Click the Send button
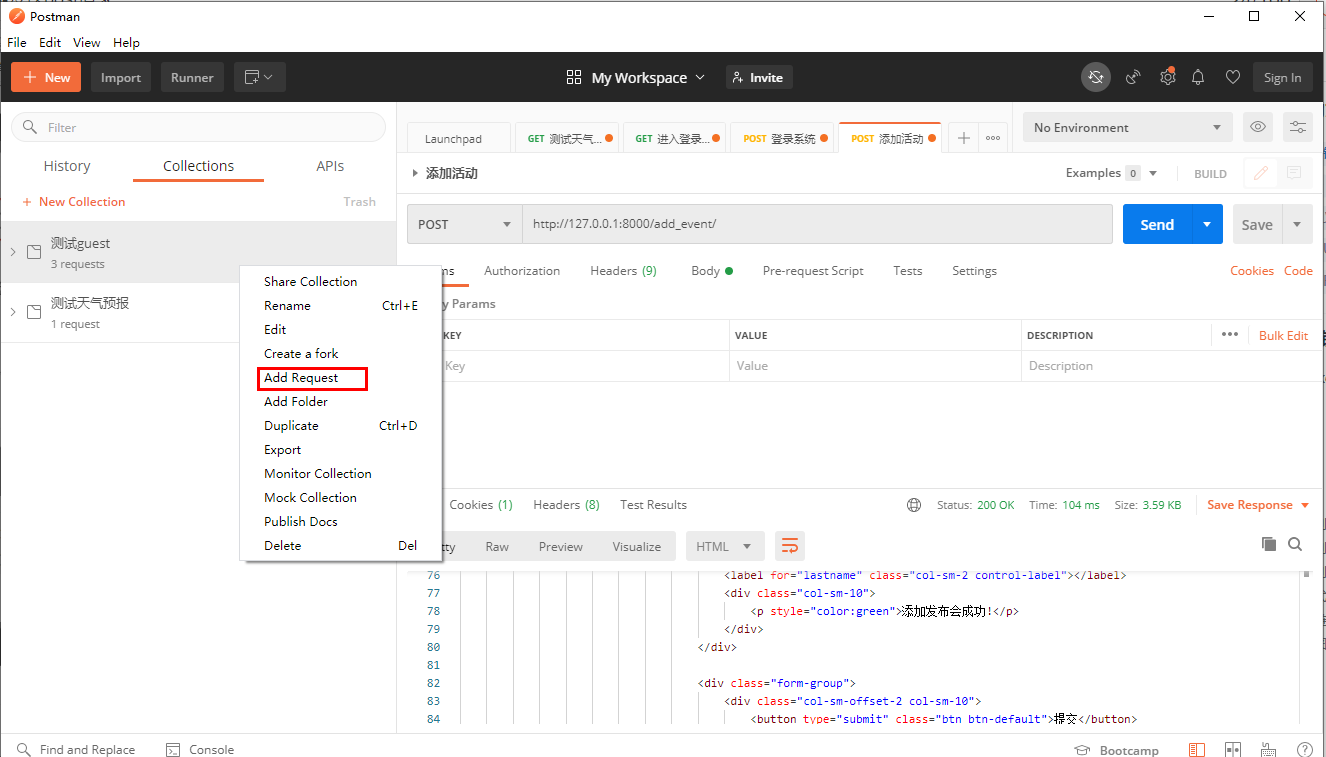 point(1156,224)
